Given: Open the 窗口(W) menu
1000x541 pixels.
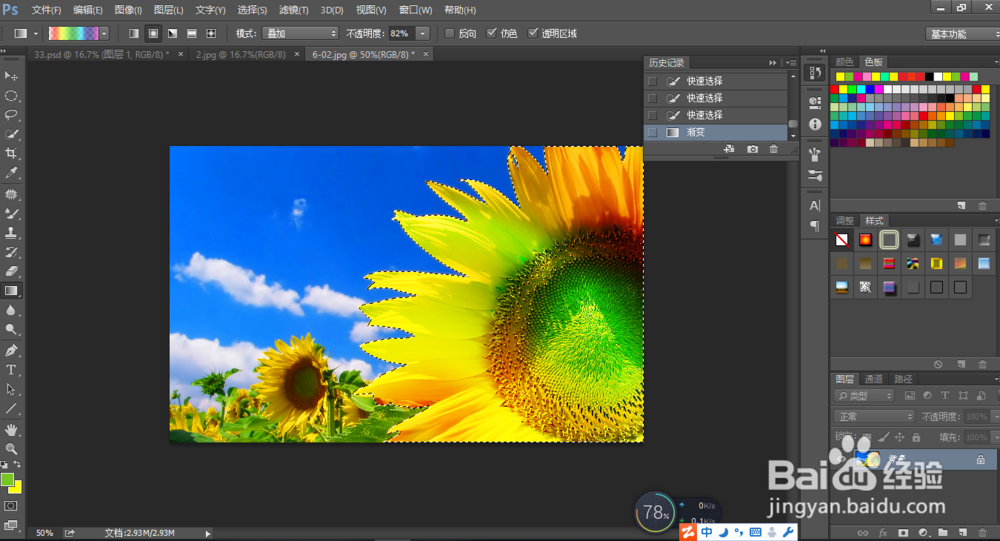Looking at the screenshot, I should (415, 10).
